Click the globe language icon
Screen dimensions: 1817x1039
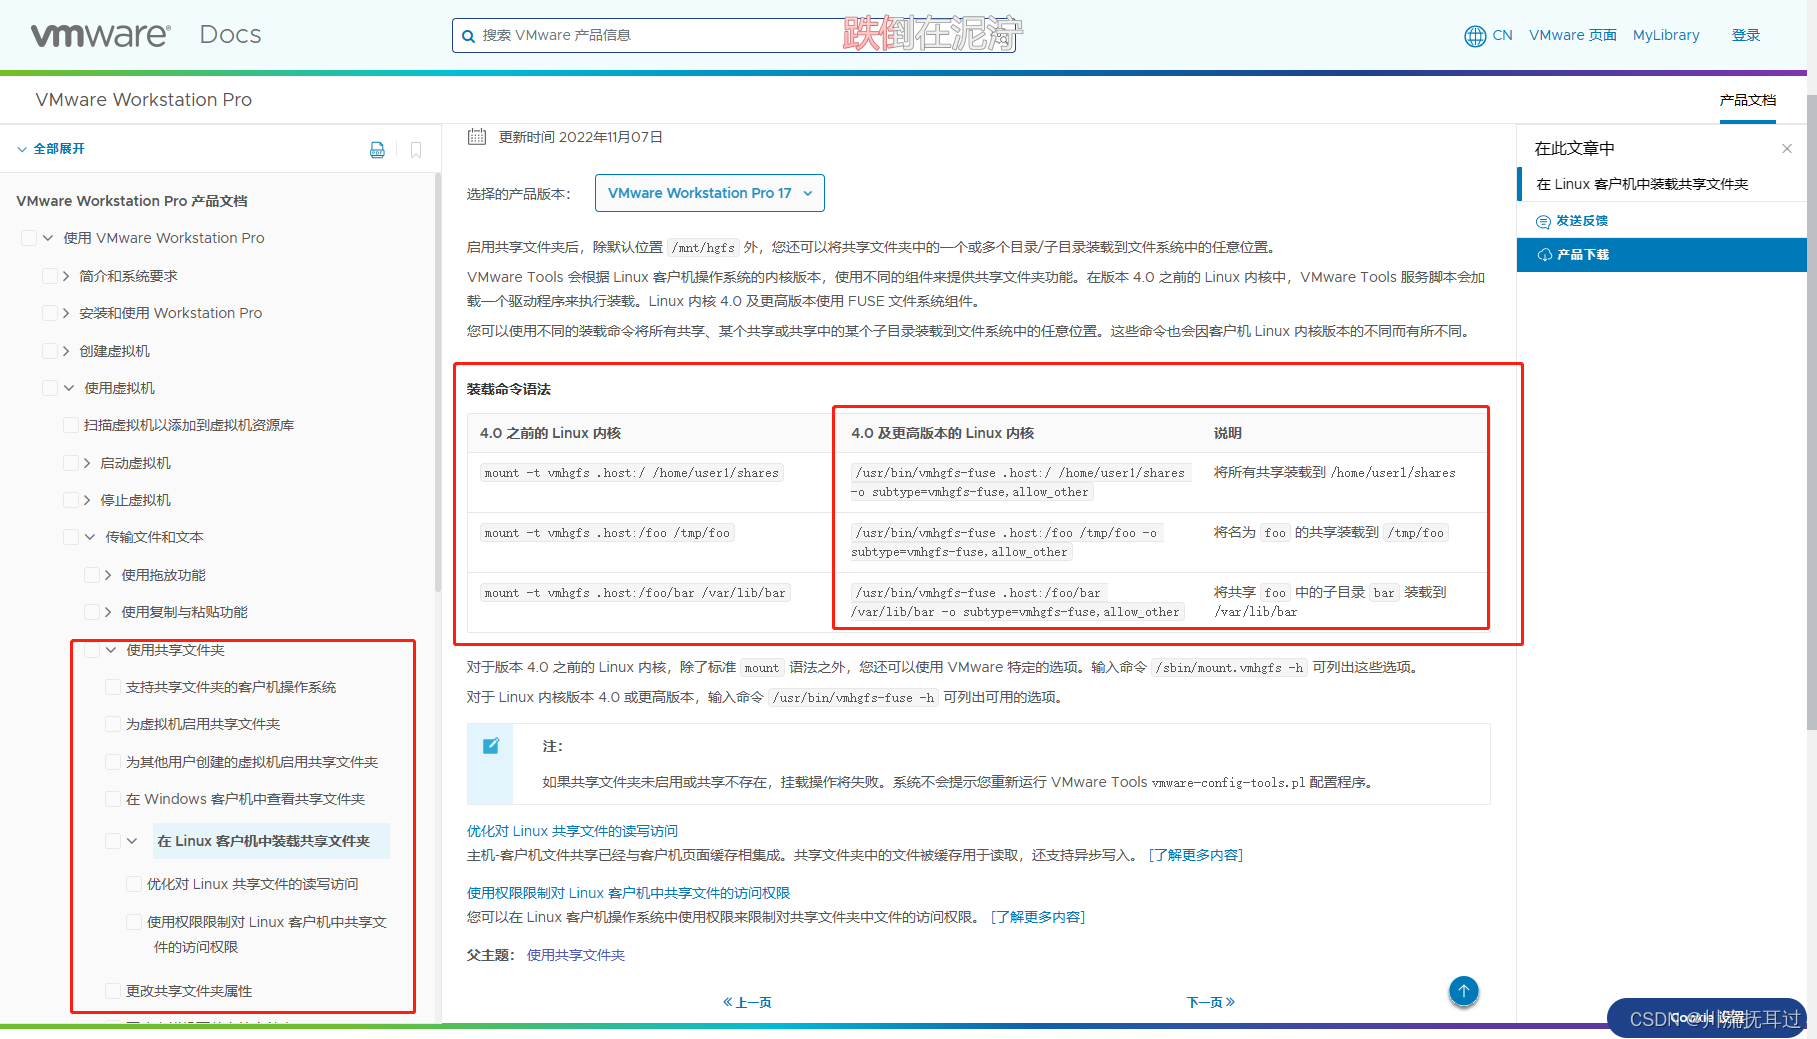click(x=1474, y=36)
